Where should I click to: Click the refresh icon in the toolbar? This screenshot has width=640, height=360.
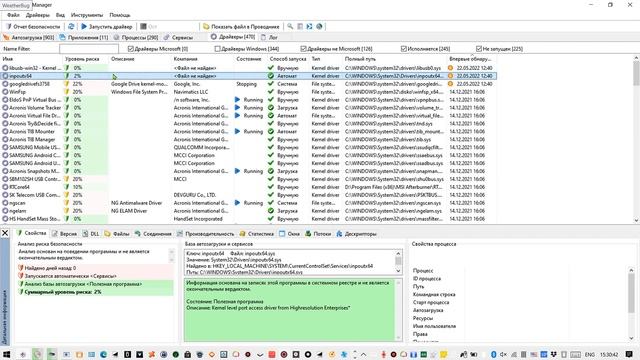click(x=71, y=27)
